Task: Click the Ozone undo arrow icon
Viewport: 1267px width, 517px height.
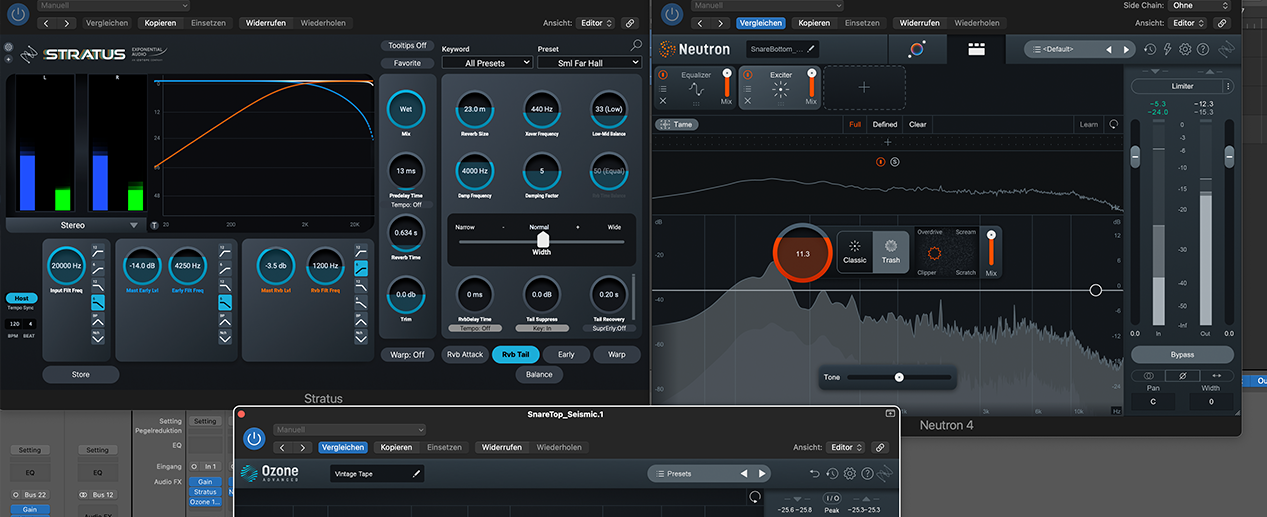Action: [x=815, y=473]
